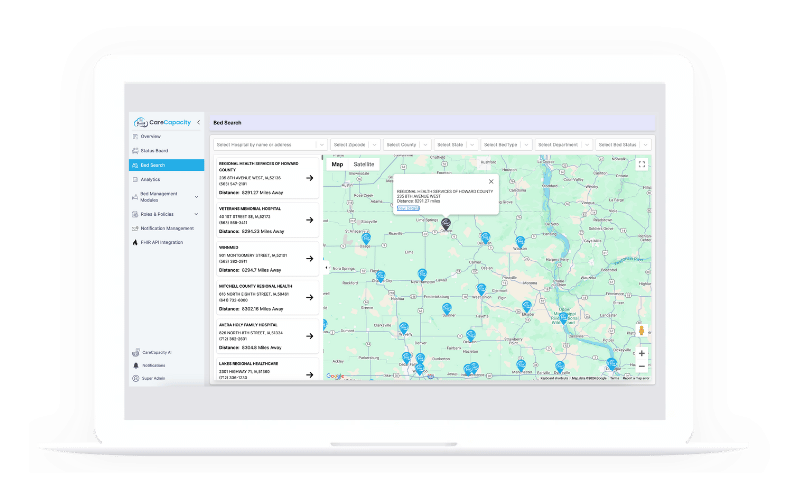Open FHIR API Integration
This screenshot has width=800, height=498.
pyautogui.click(x=160, y=242)
